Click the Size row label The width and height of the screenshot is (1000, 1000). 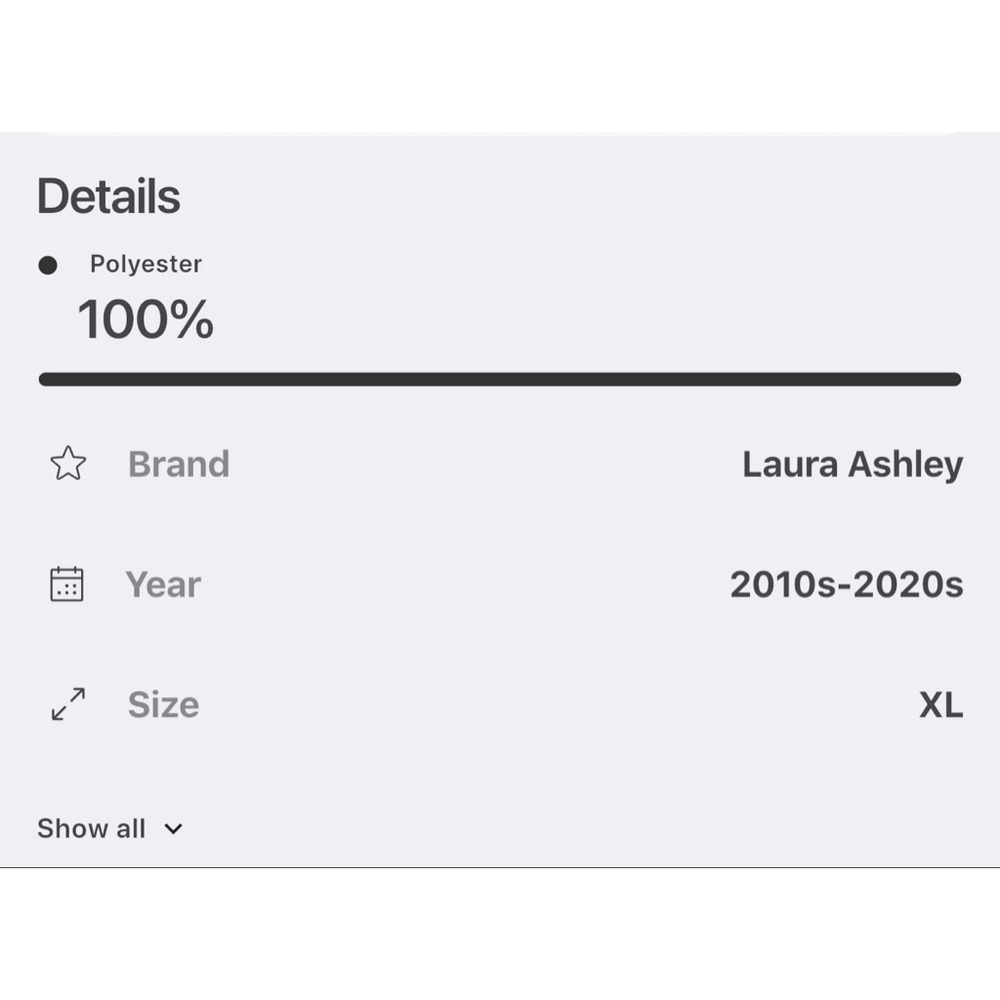click(x=163, y=705)
